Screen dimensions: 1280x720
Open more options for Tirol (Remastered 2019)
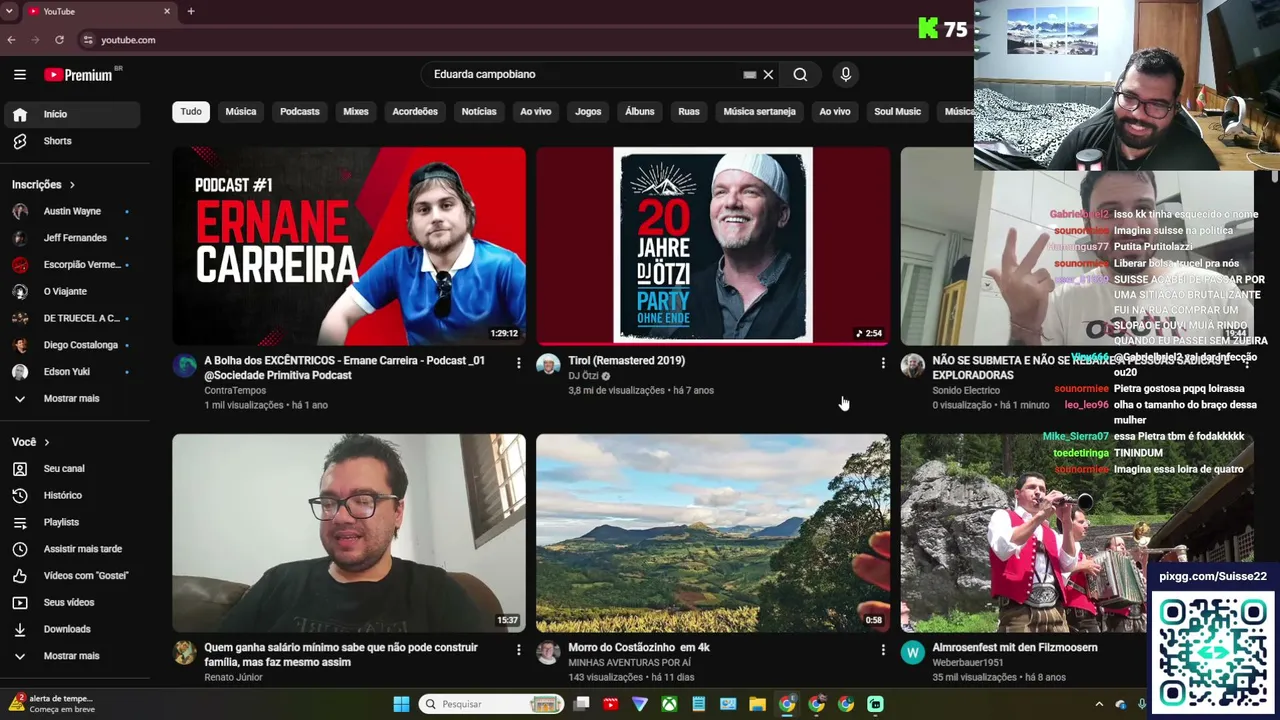click(882, 363)
